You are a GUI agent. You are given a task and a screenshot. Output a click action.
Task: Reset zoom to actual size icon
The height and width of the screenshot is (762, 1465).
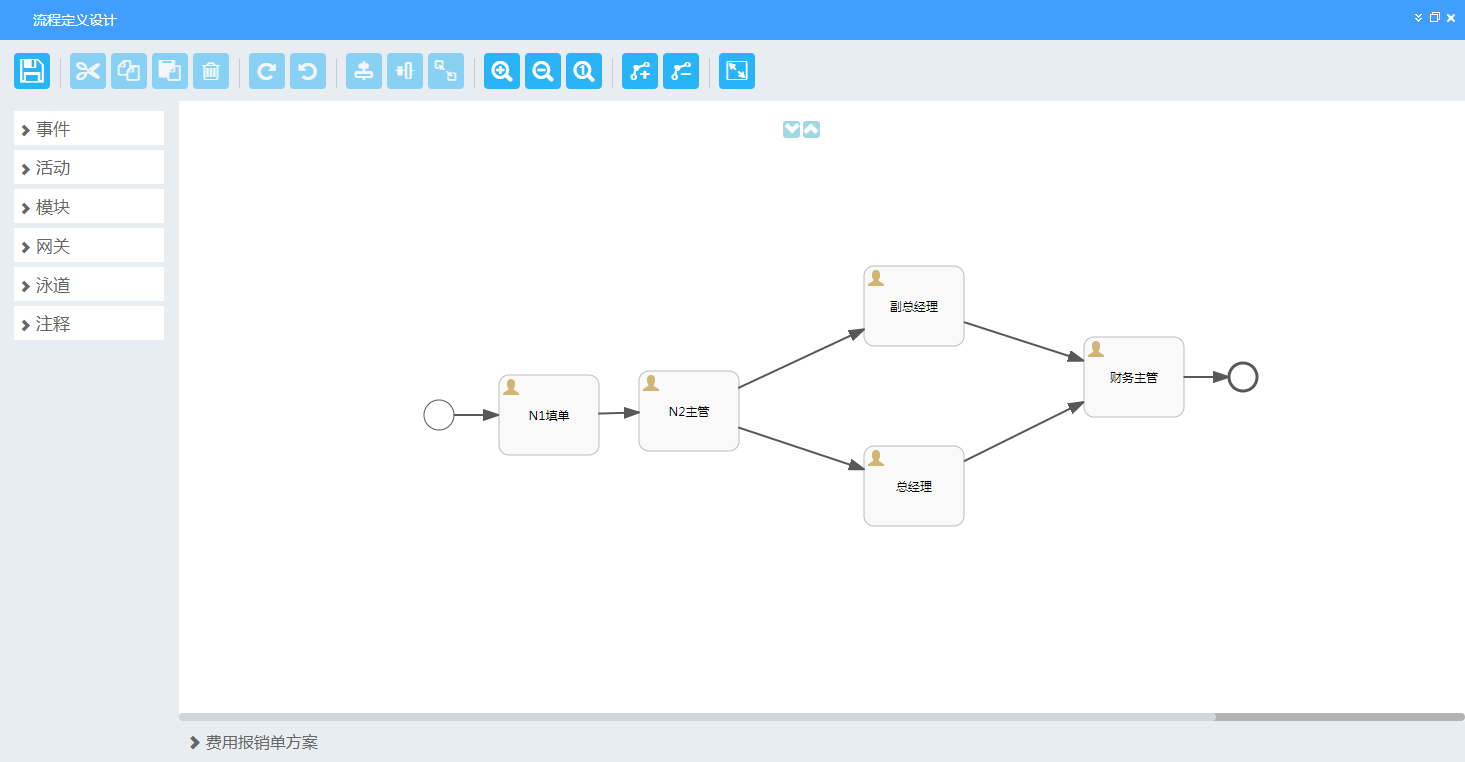584,71
